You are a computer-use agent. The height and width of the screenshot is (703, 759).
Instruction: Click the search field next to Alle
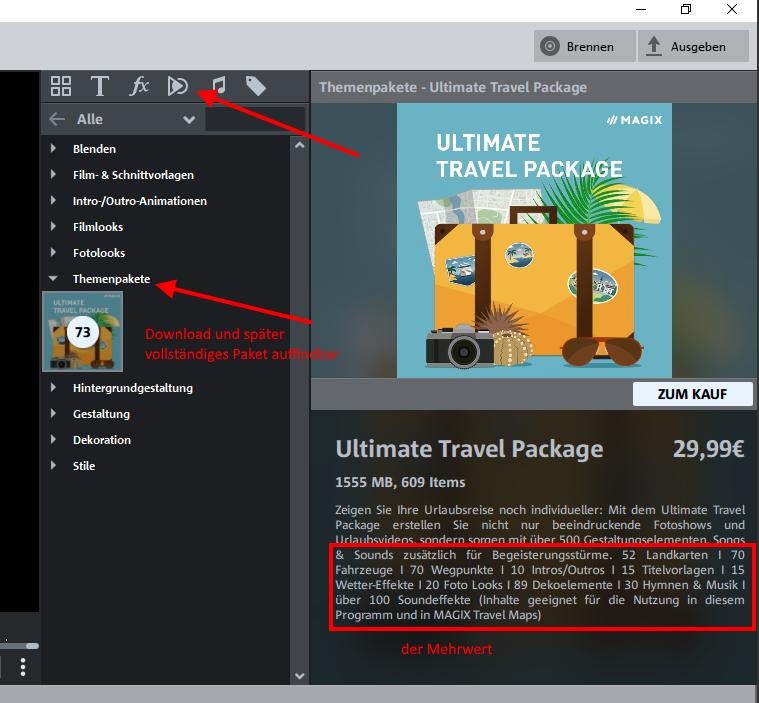(255, 119)
